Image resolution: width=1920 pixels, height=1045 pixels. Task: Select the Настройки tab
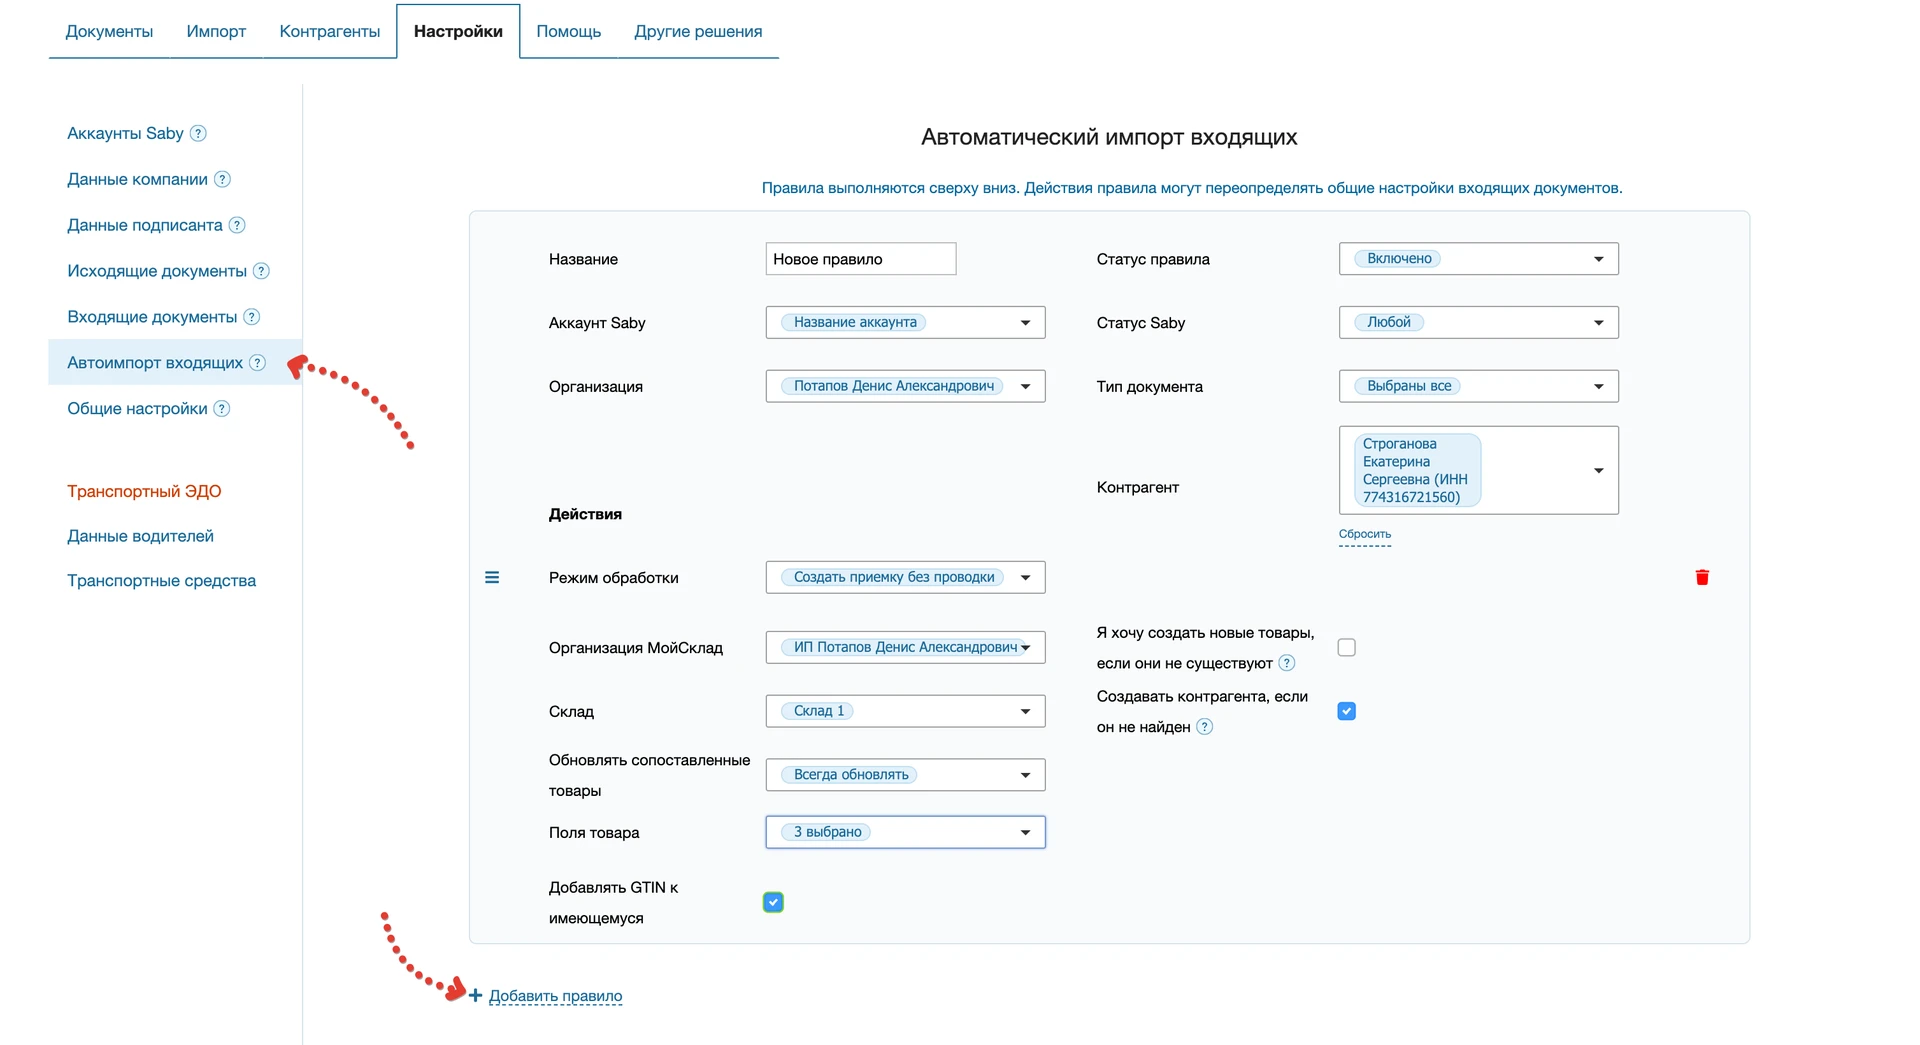[x=458, y=31]
